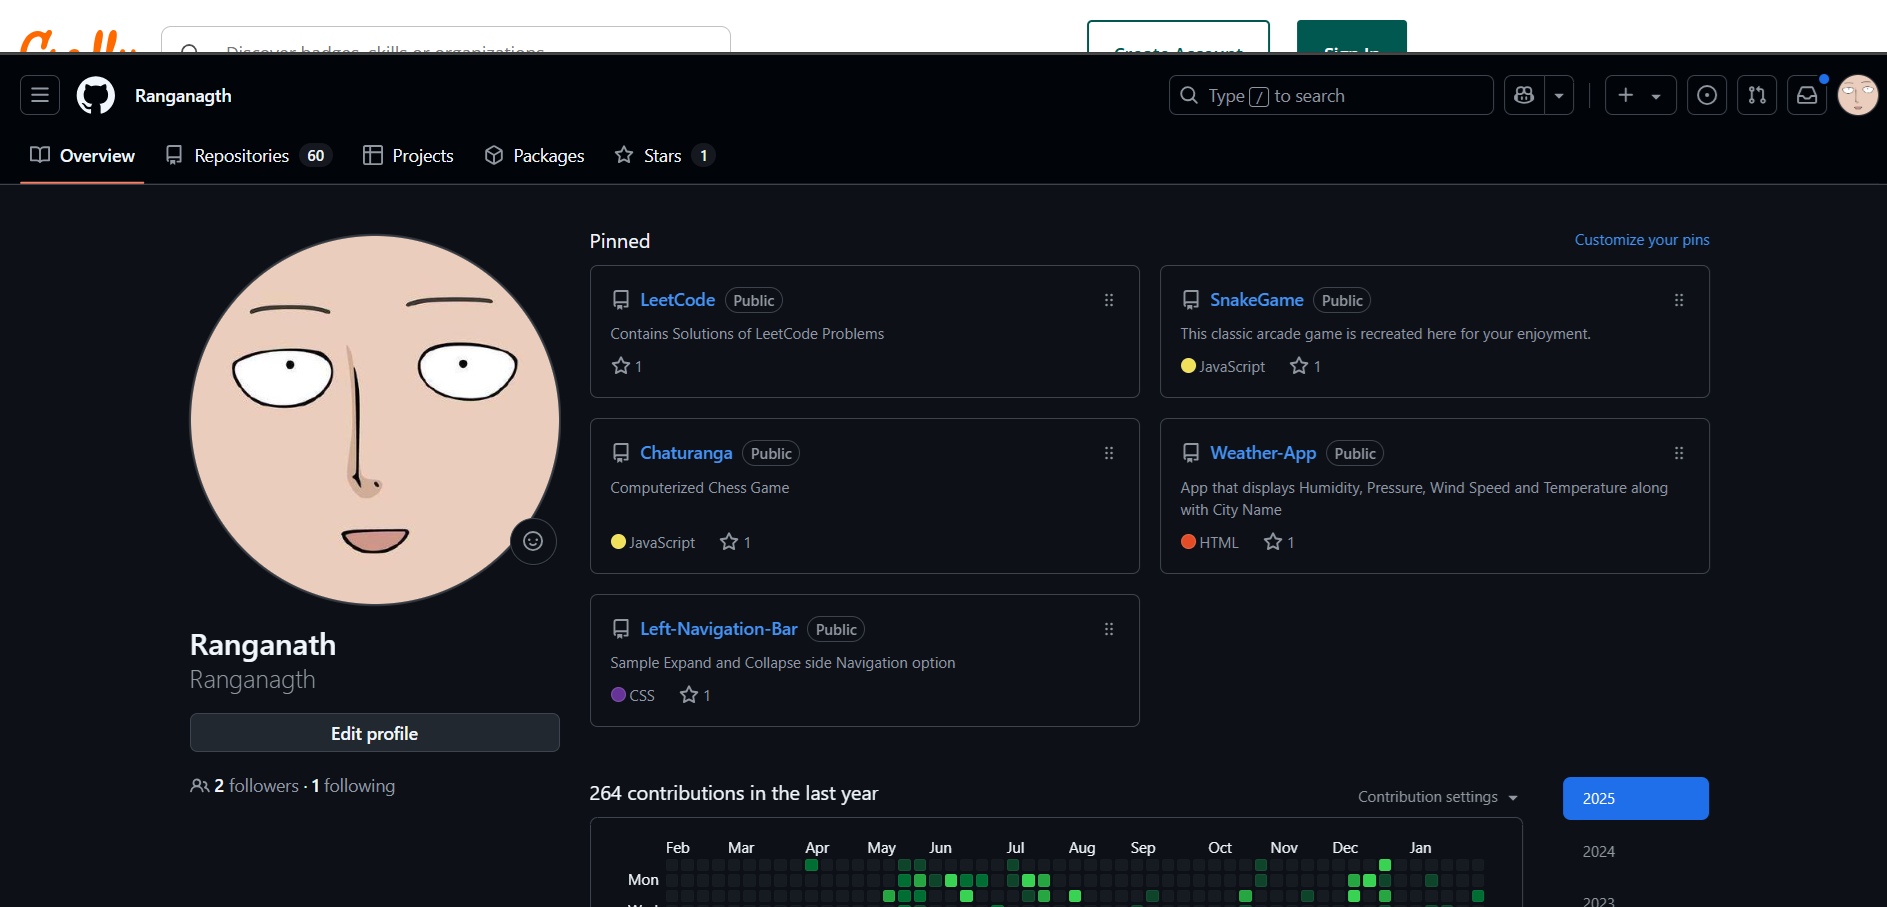Open the 1 following link
The height and width of the screenshot is (907, 1887).
coord(353,786)
